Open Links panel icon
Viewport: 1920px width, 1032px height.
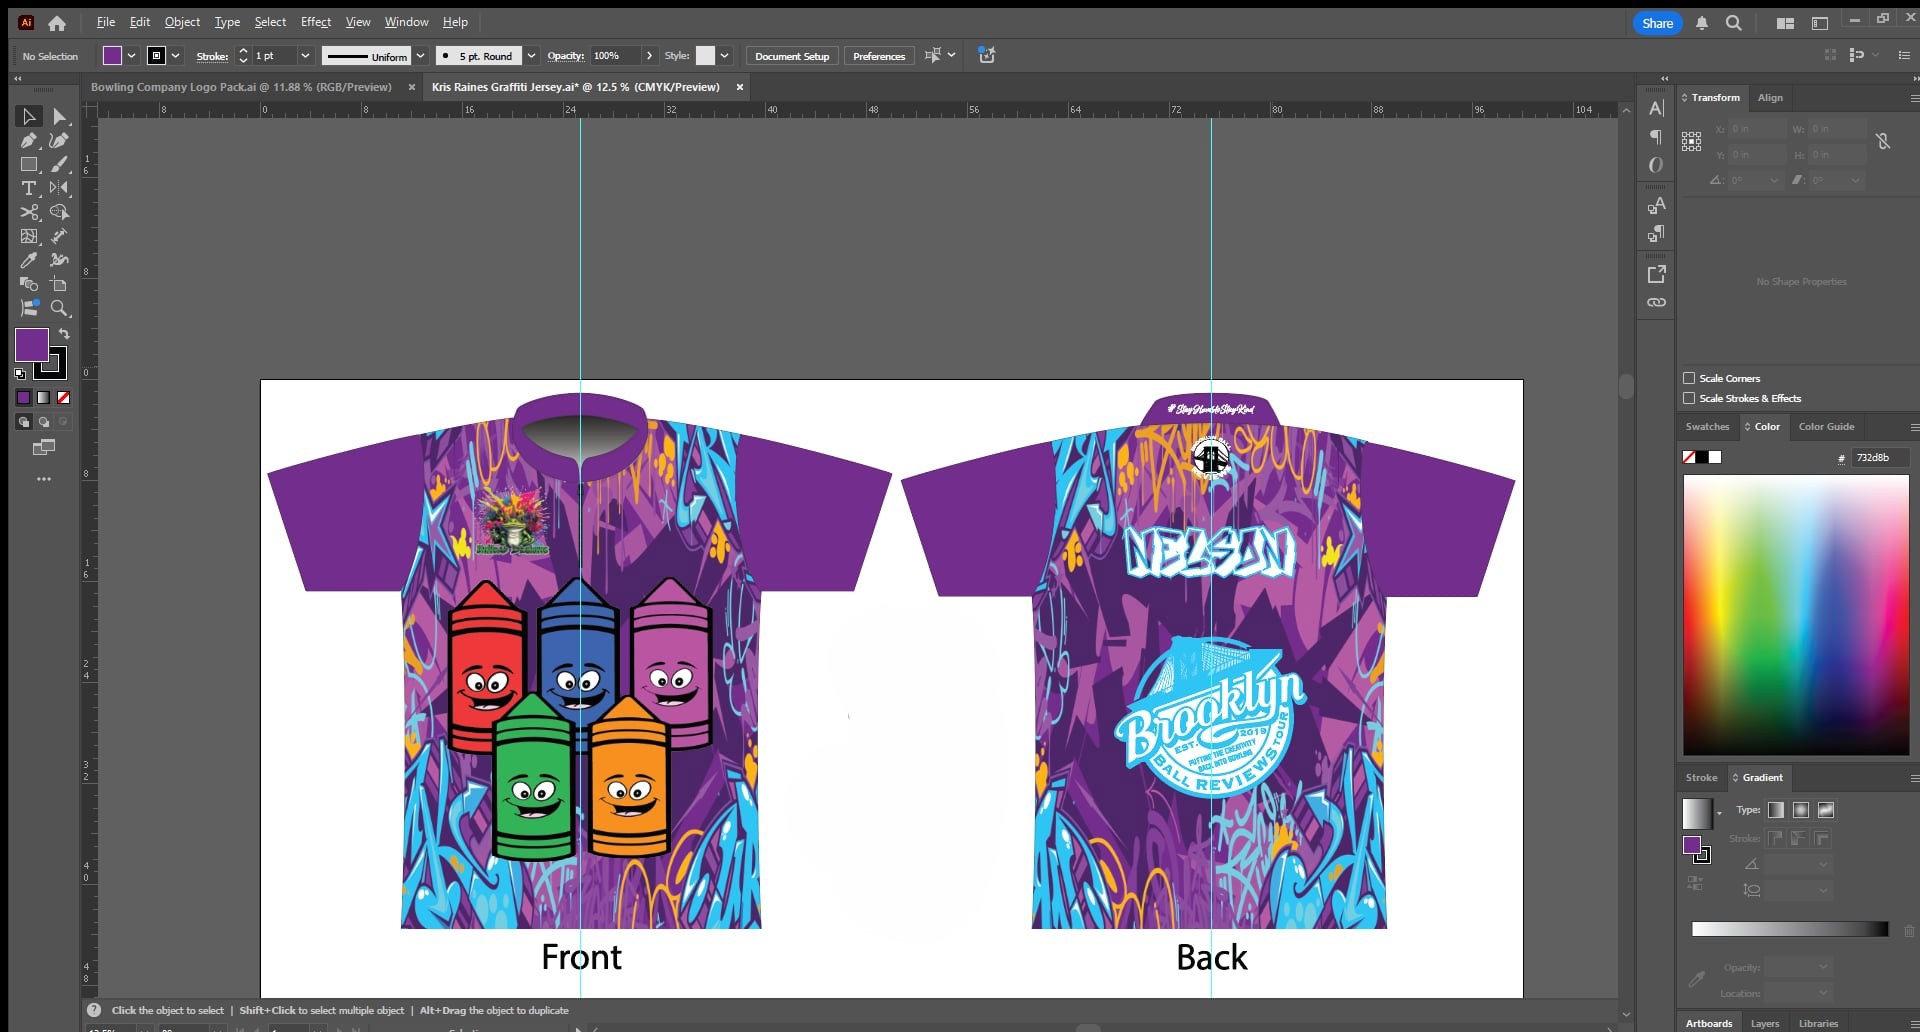1656,302
